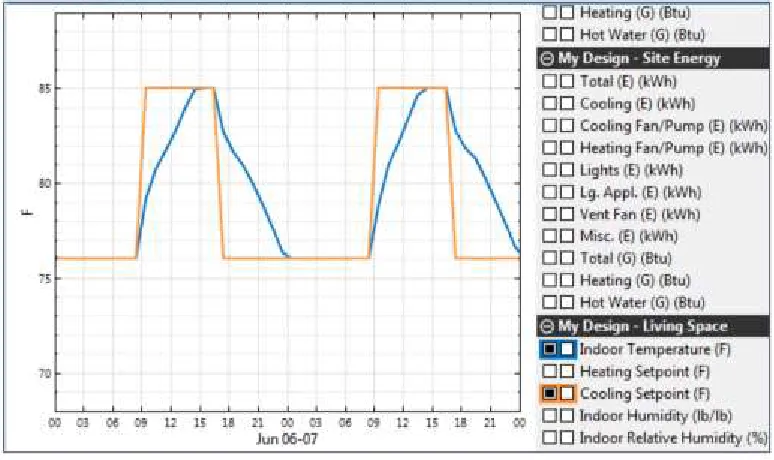The width and height of the screenshot is (774, 460).
Task: Tick first checkbox for Indoor Relative Humidity (%)
Action: (549, 437)
